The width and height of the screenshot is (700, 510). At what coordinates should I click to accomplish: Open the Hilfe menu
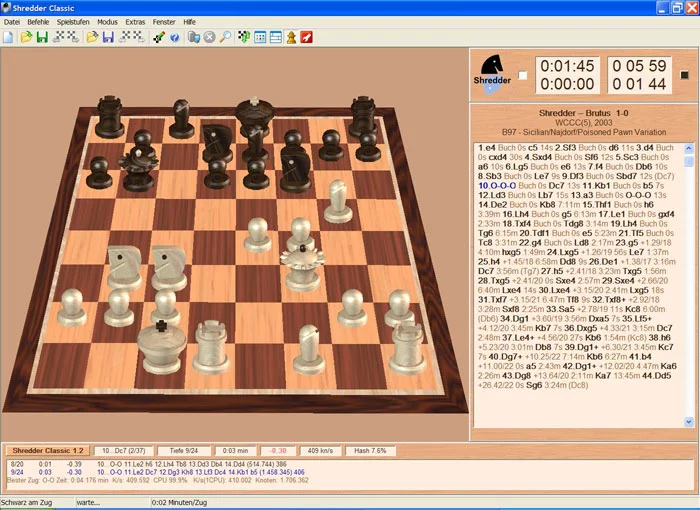tap(189, 22)
